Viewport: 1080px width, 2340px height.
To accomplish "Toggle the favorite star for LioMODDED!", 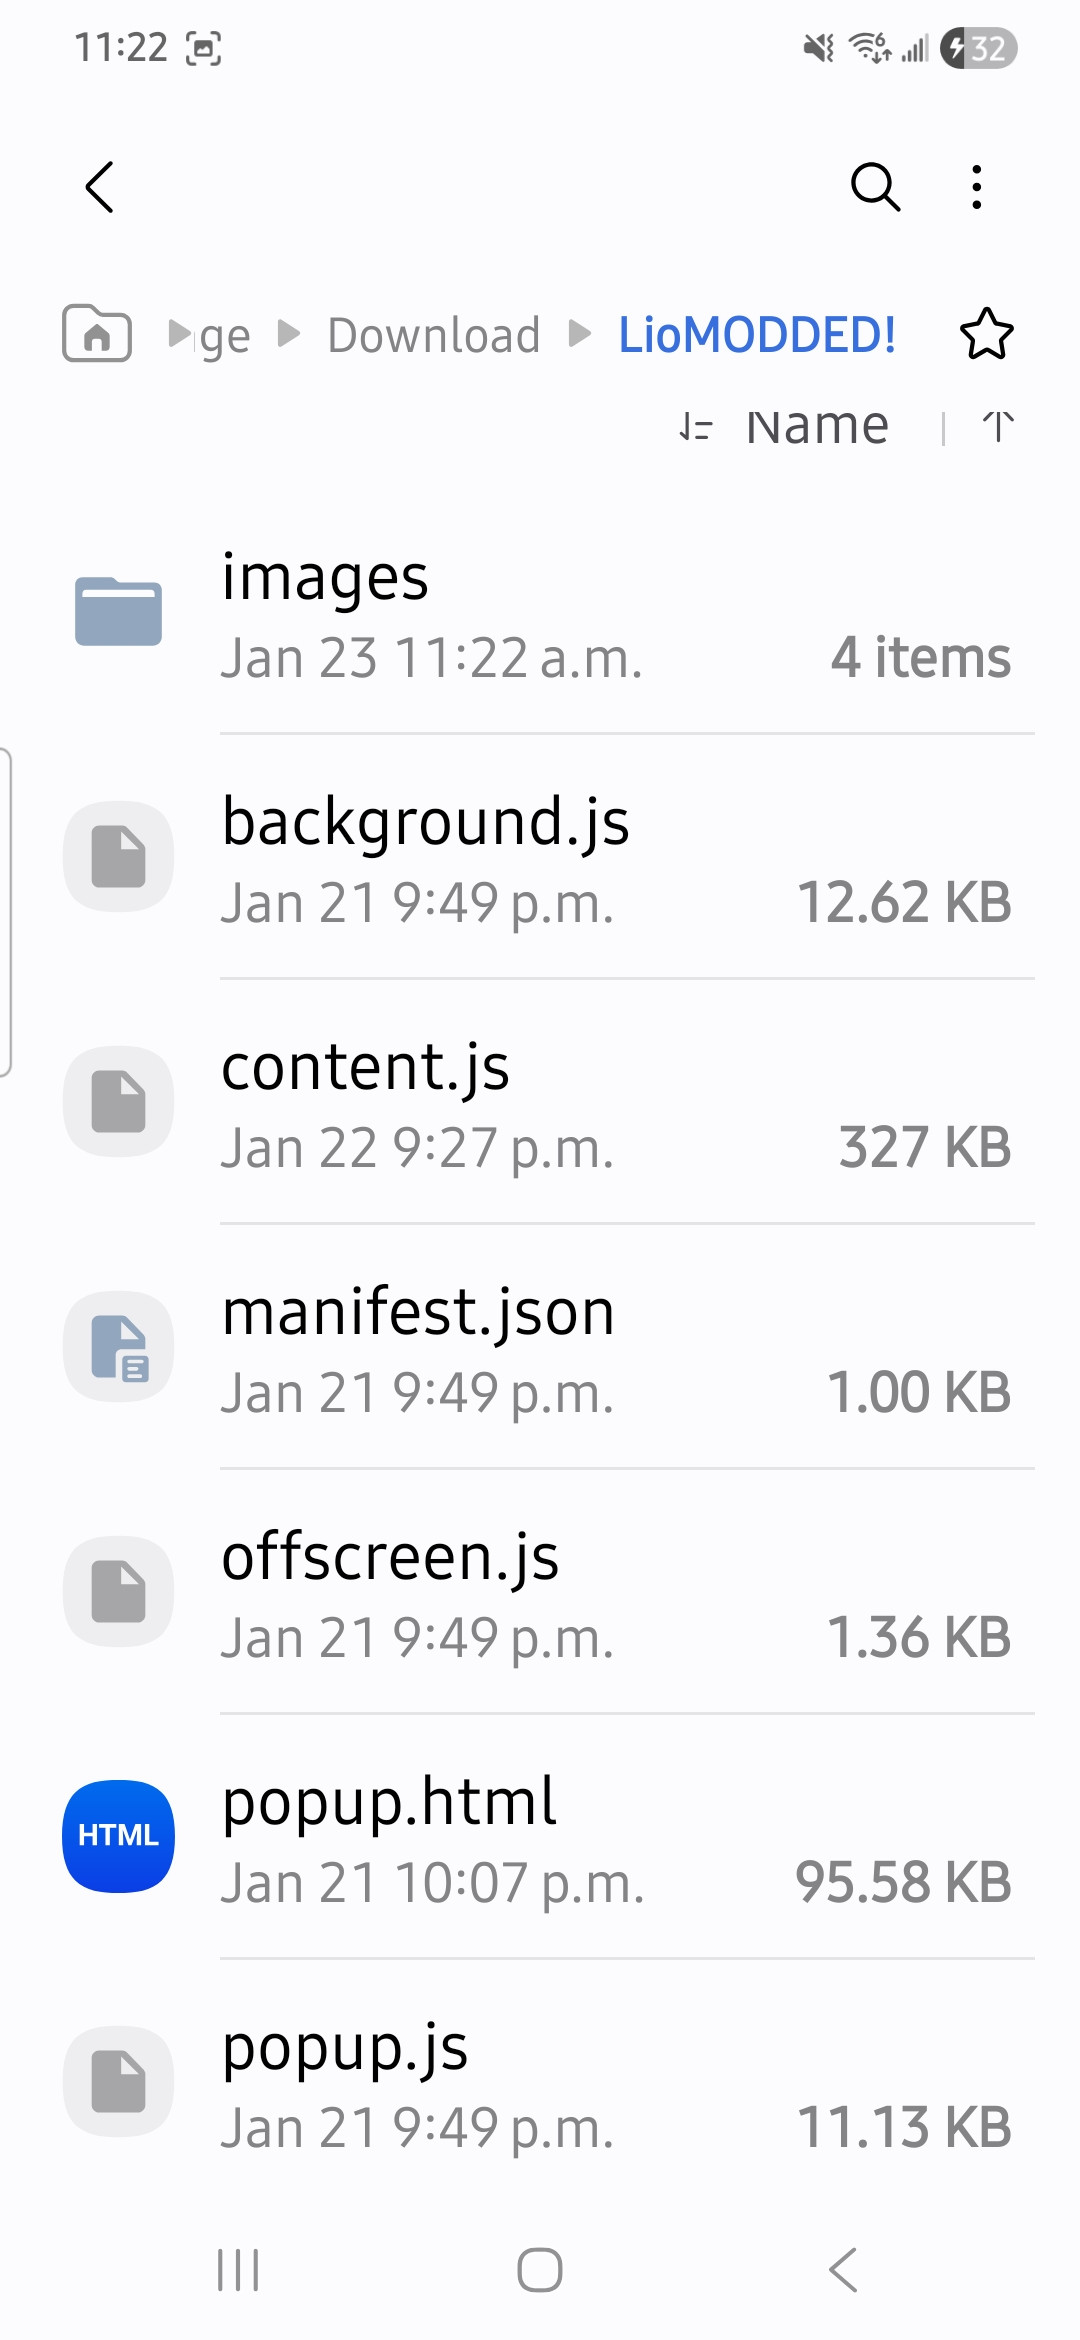I will coord(986,334).
